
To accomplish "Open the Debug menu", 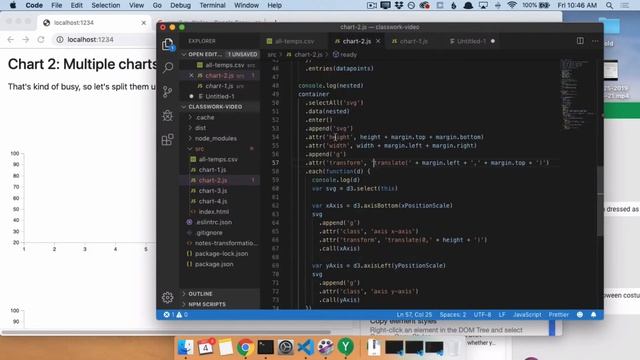I will point(180,5).
